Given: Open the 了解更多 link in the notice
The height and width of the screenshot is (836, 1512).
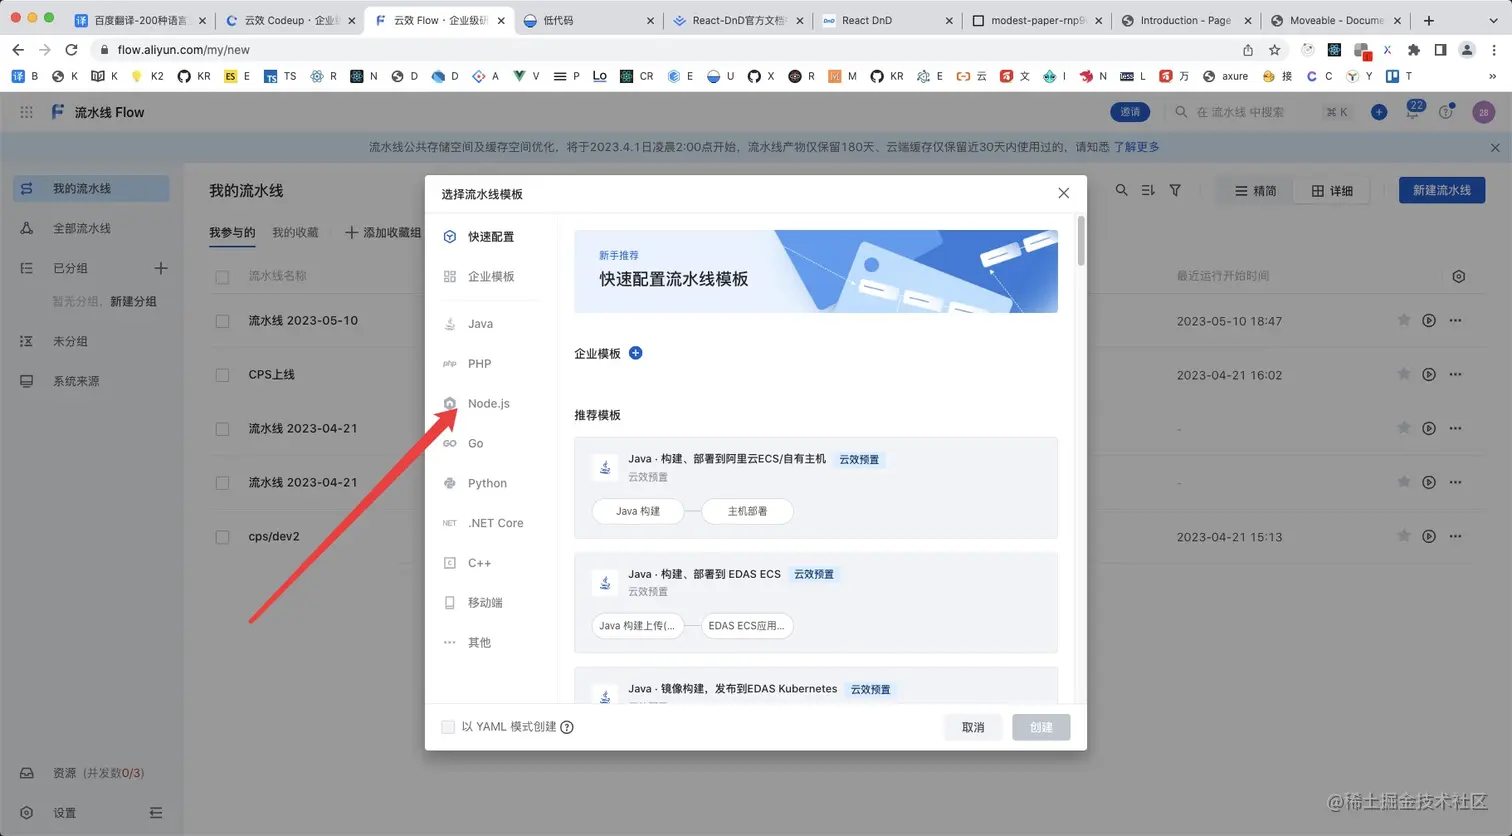Looking at the screenshot, I should tap(1136, 147).
